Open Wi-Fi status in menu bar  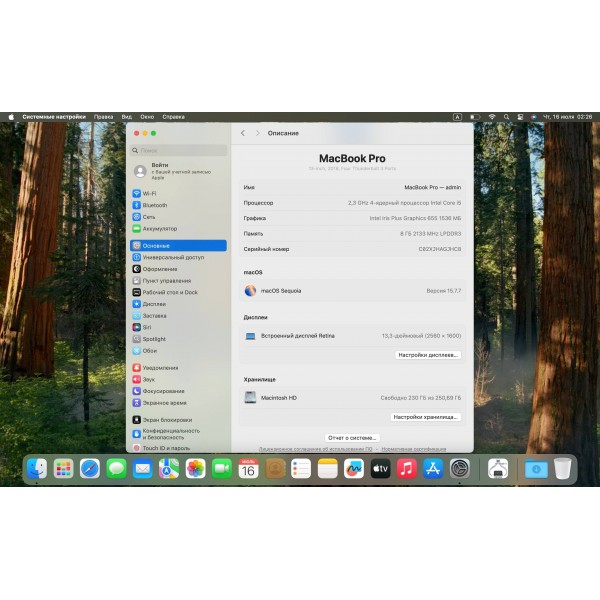pyautogui.click(x=492, y=117)
